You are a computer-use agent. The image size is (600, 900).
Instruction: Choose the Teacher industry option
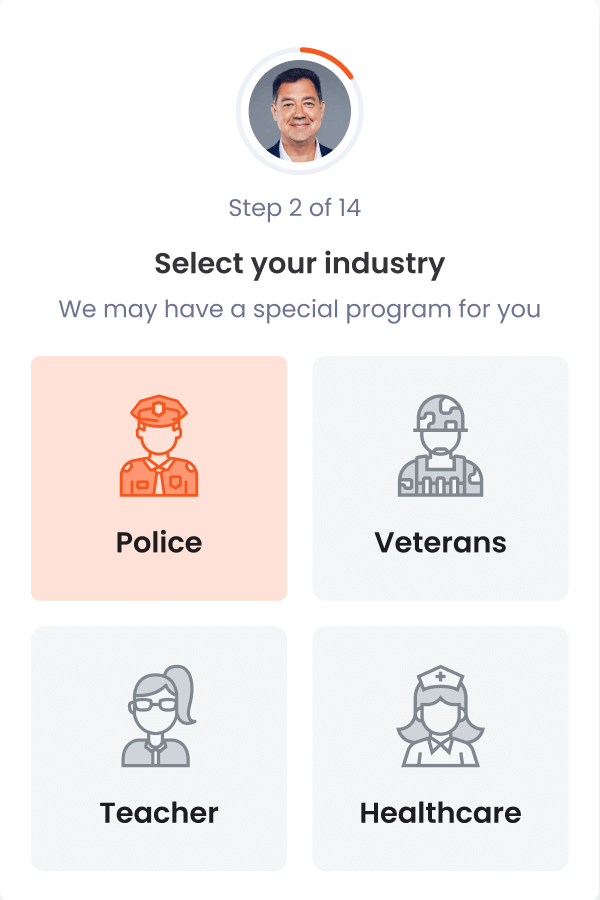[x=158, y=748]
